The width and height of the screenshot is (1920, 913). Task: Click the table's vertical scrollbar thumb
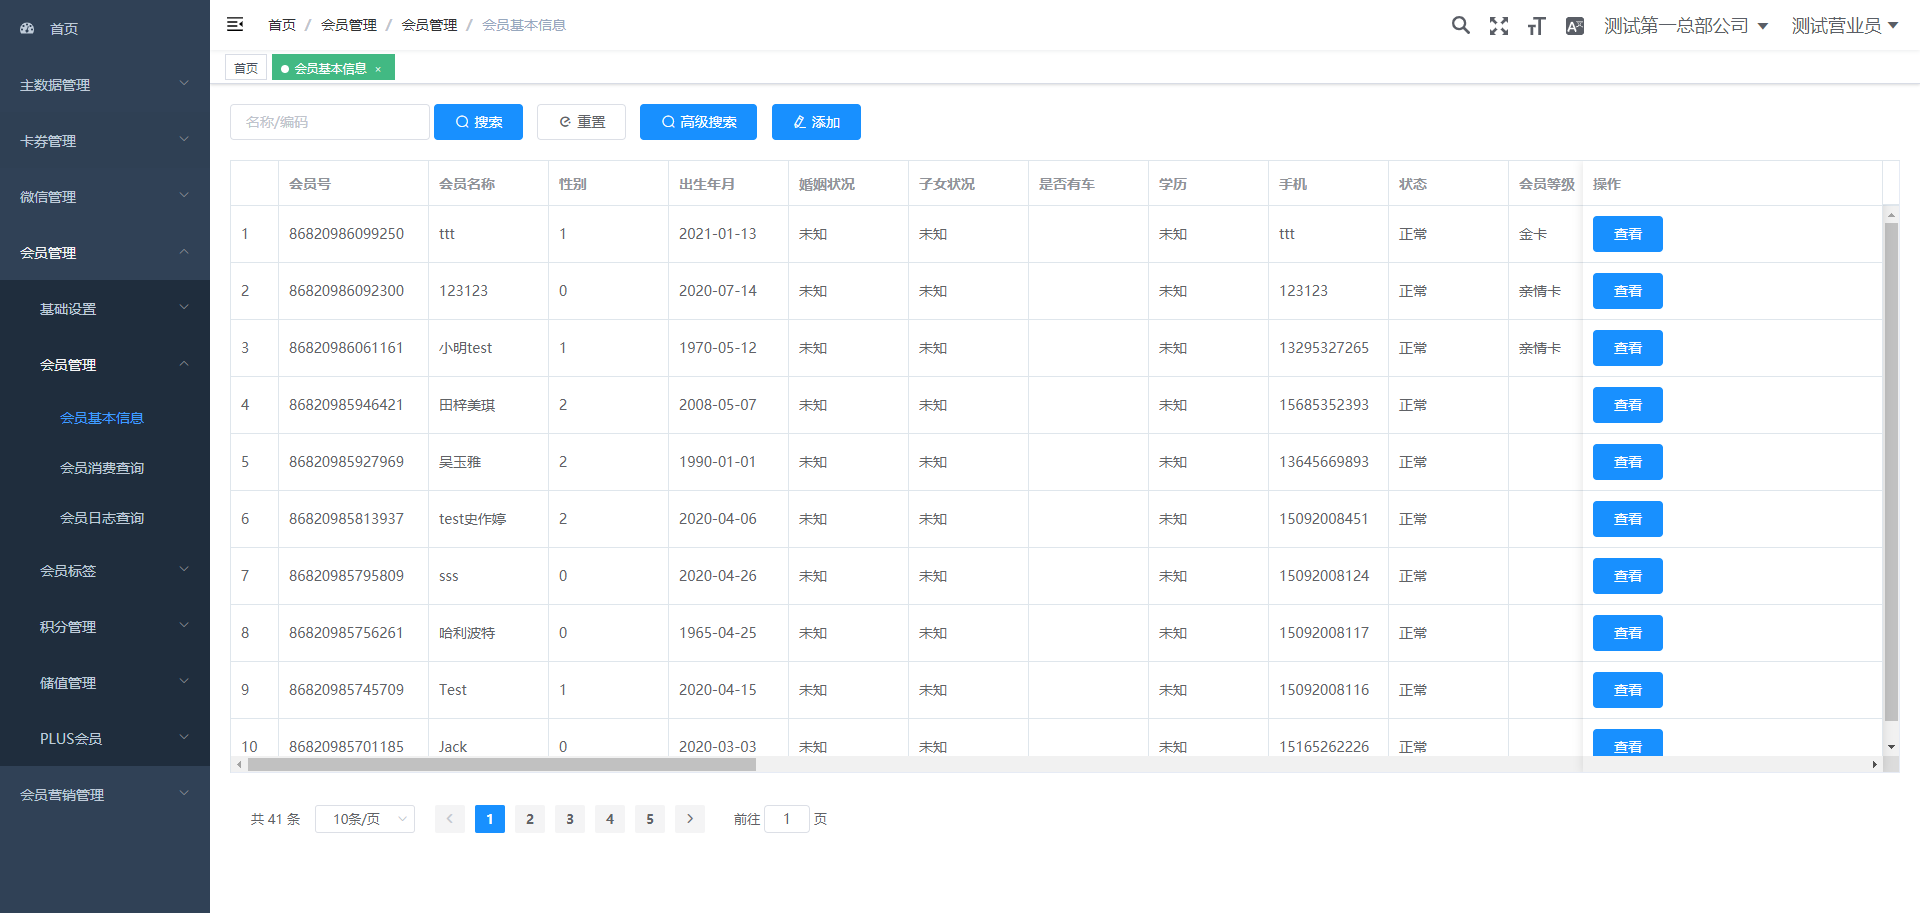(1891, 471)
